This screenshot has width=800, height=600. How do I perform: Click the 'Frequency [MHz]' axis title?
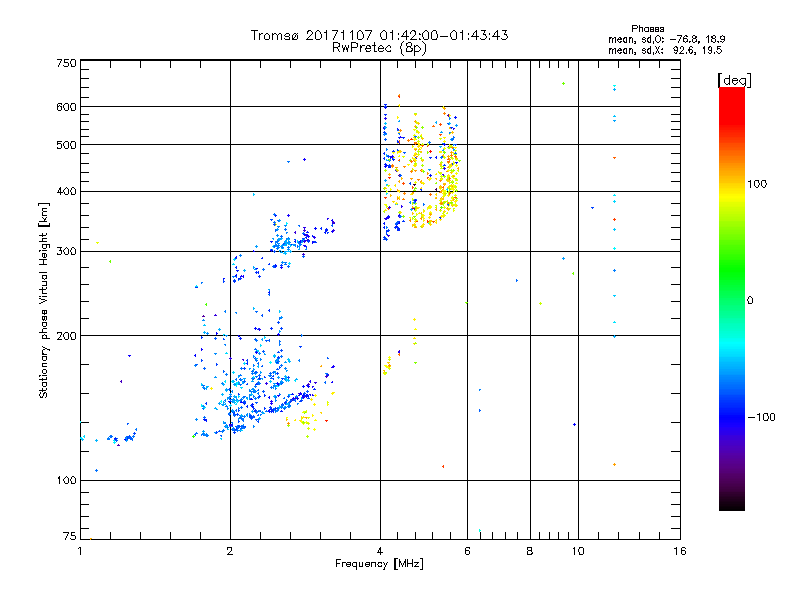click(379, 564)
